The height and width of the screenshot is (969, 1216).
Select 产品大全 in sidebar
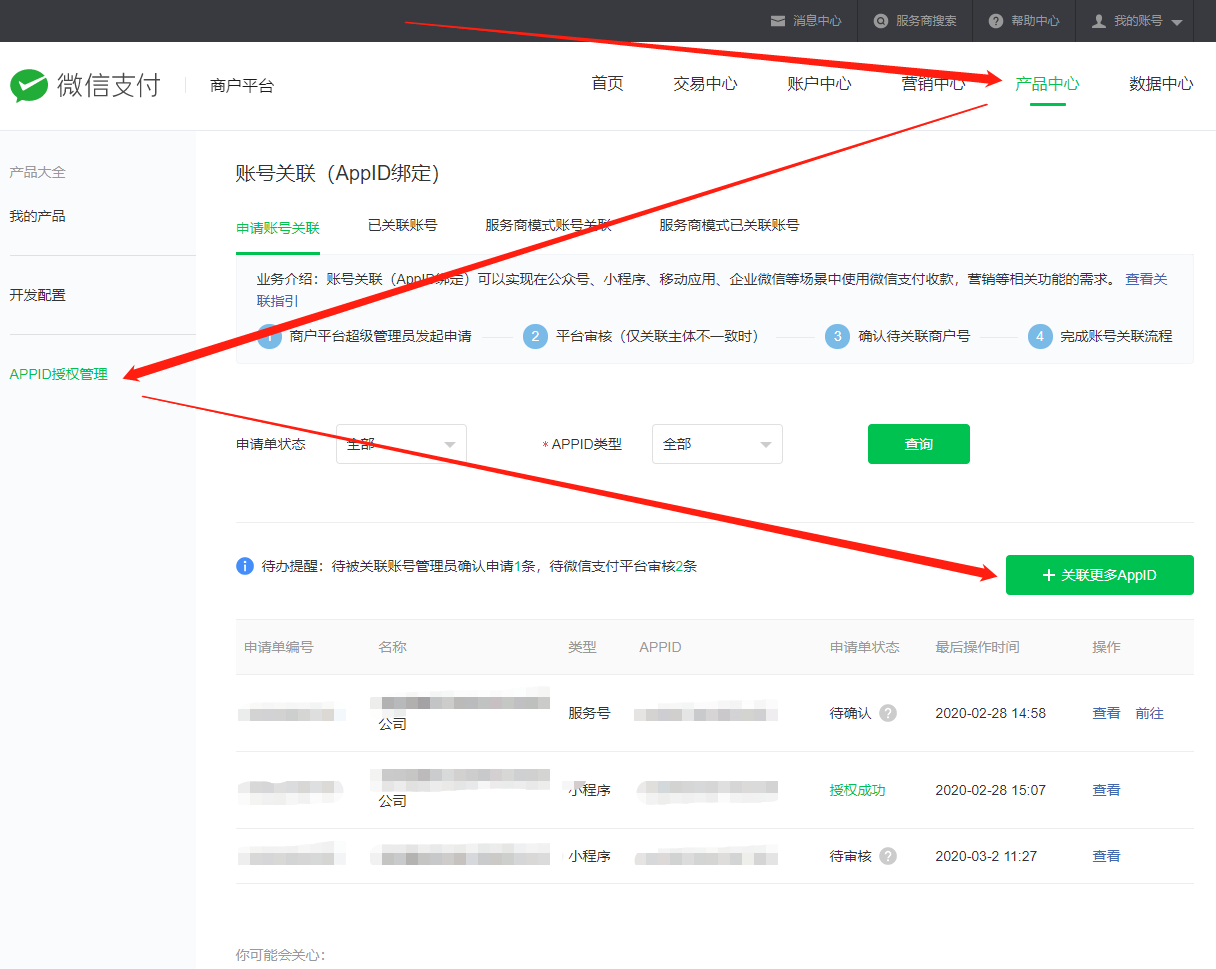(37, 172)
